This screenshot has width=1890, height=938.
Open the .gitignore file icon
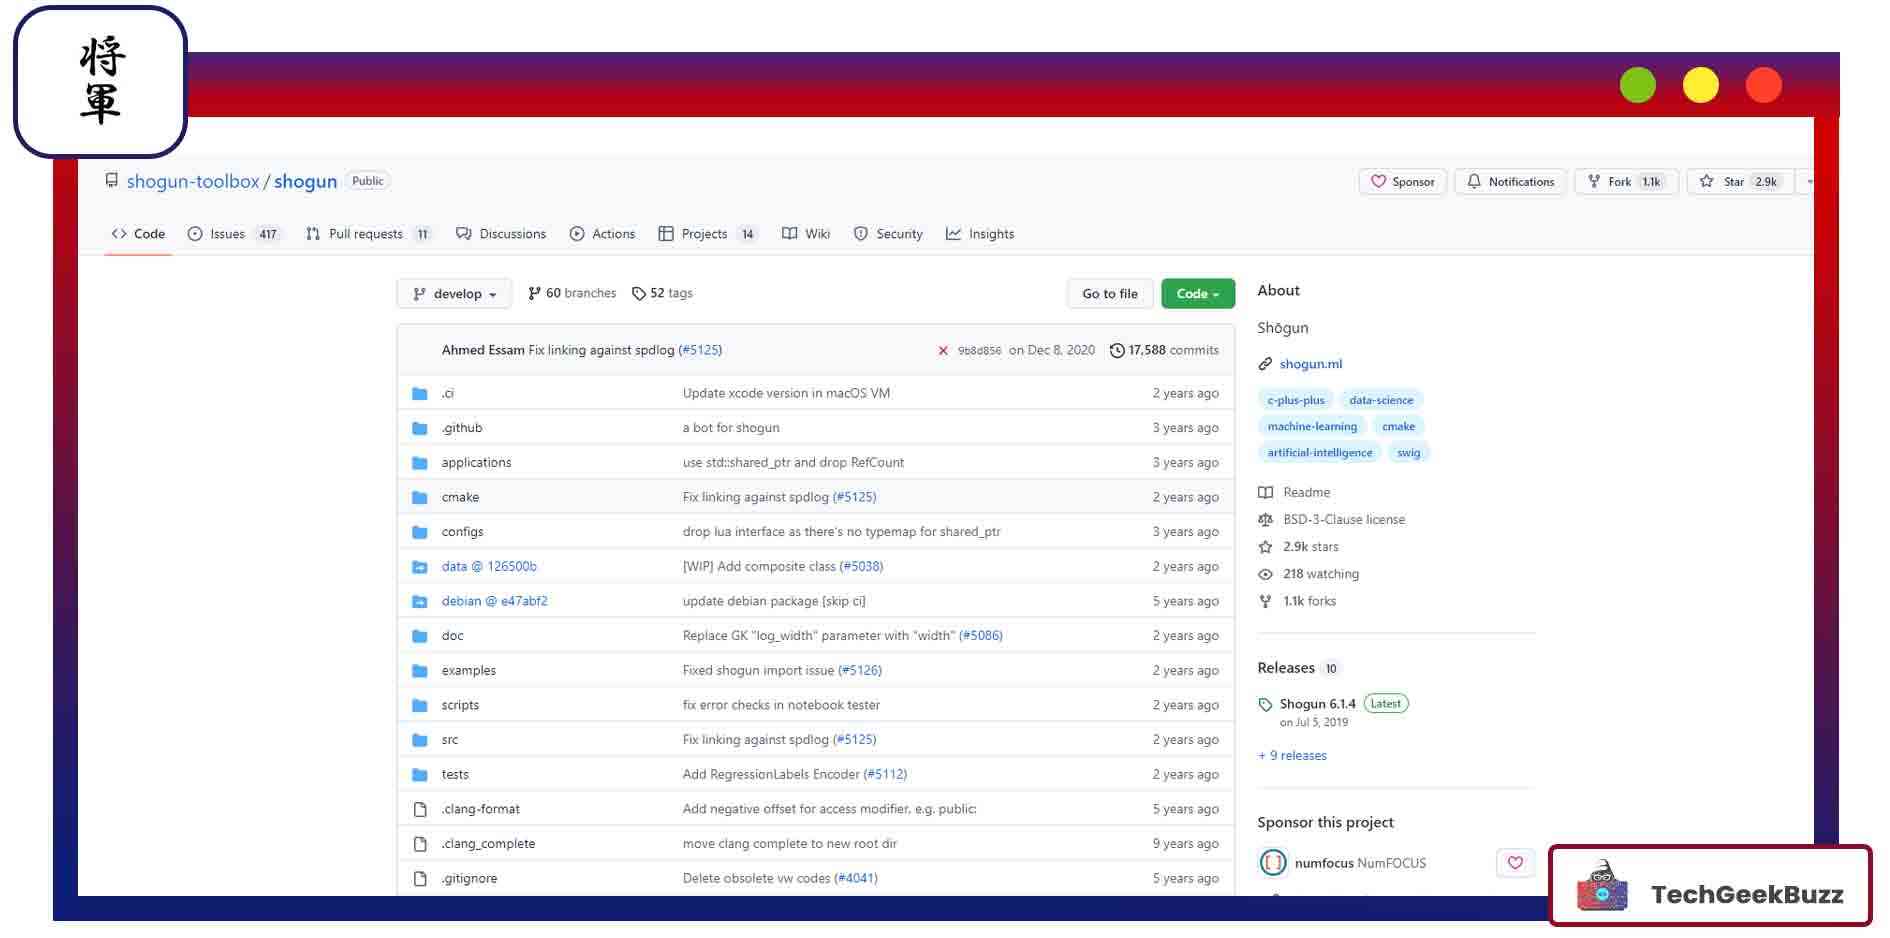(x=420, y=879)
